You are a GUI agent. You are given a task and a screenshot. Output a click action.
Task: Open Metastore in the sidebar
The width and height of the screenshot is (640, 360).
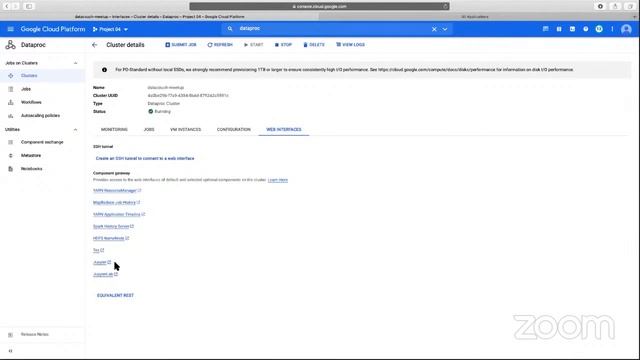point(42,156)
